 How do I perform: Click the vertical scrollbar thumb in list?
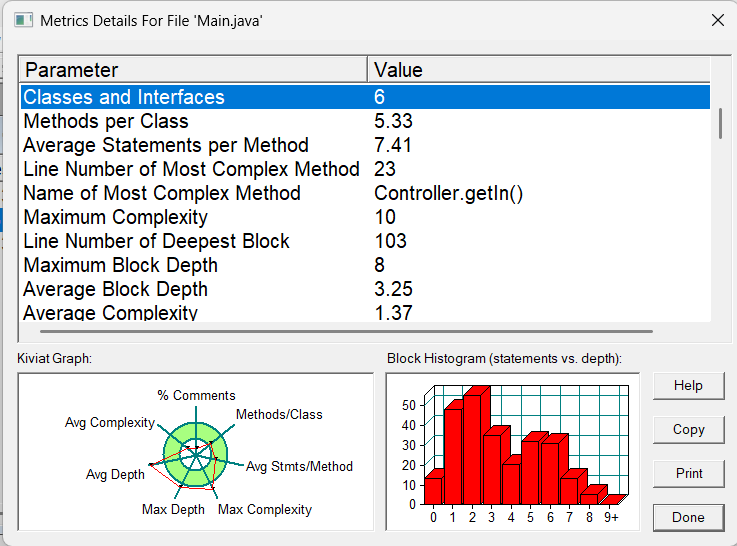tap(719, 122)
